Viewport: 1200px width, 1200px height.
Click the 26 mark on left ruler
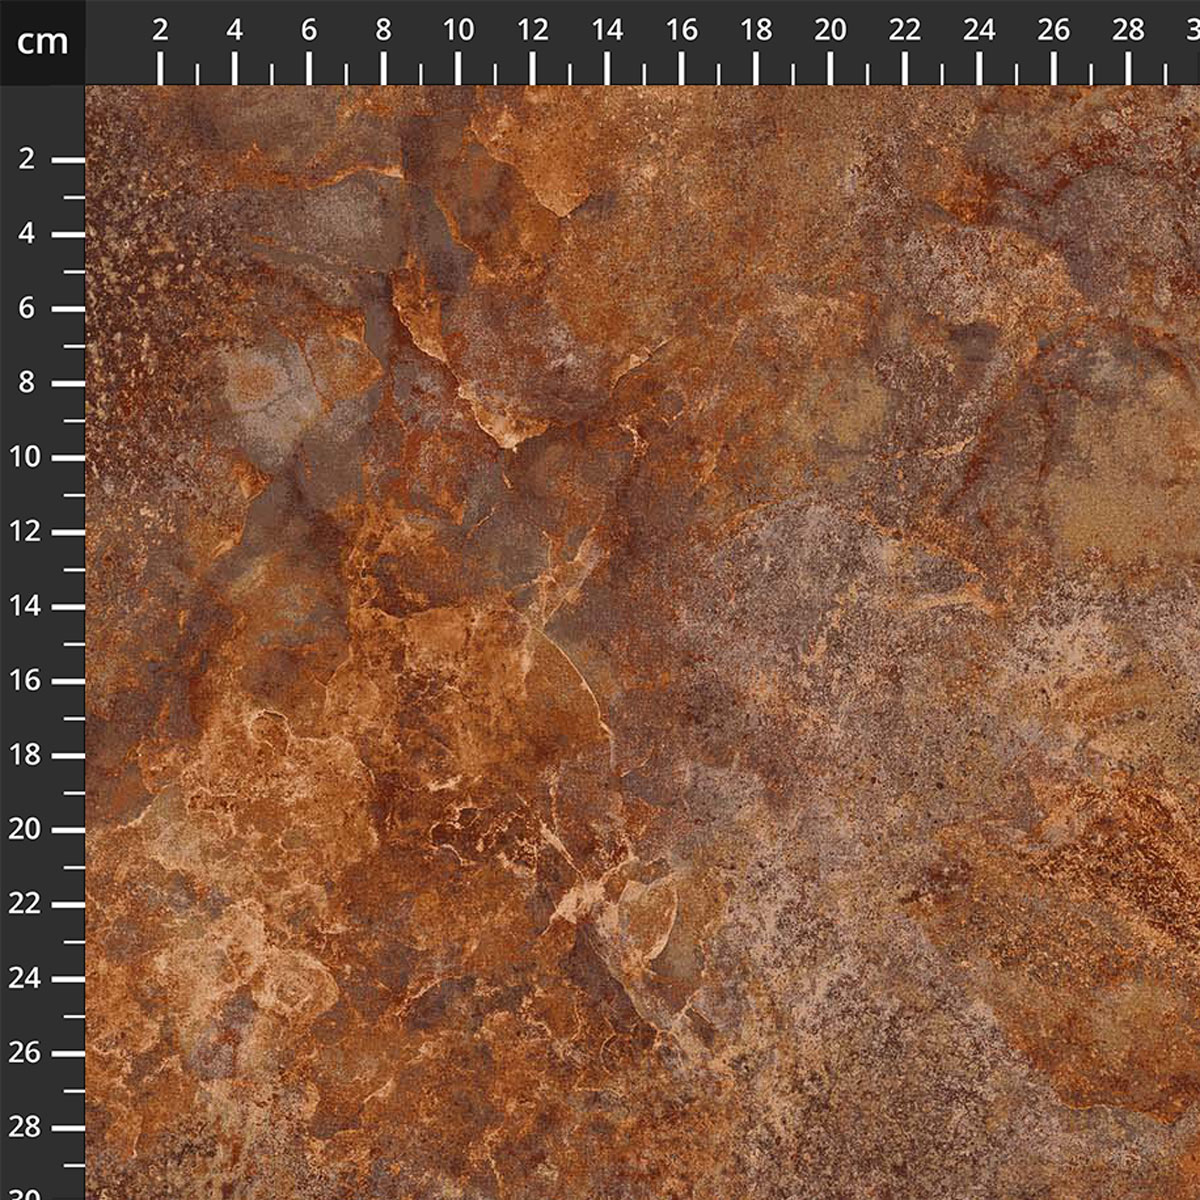28,1053
